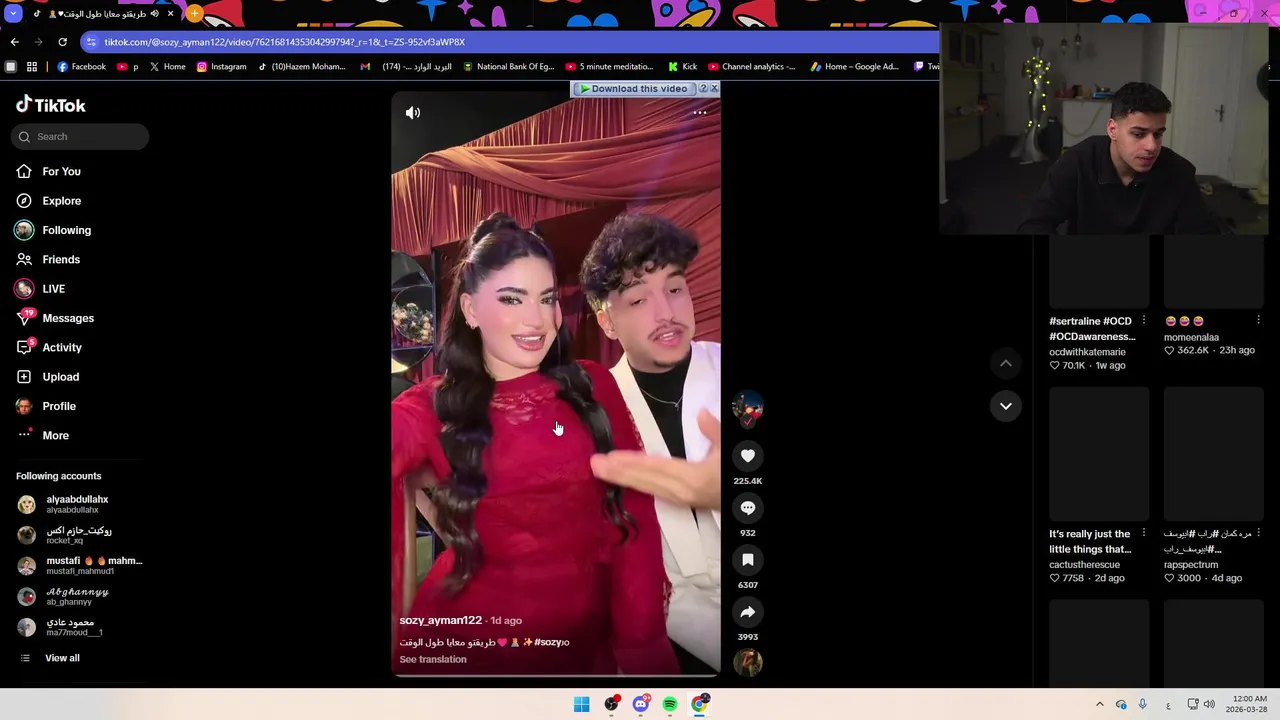Open the bookmarks apps grid icon
This screenshot has width=1280, height=720.
coord(32,67)
